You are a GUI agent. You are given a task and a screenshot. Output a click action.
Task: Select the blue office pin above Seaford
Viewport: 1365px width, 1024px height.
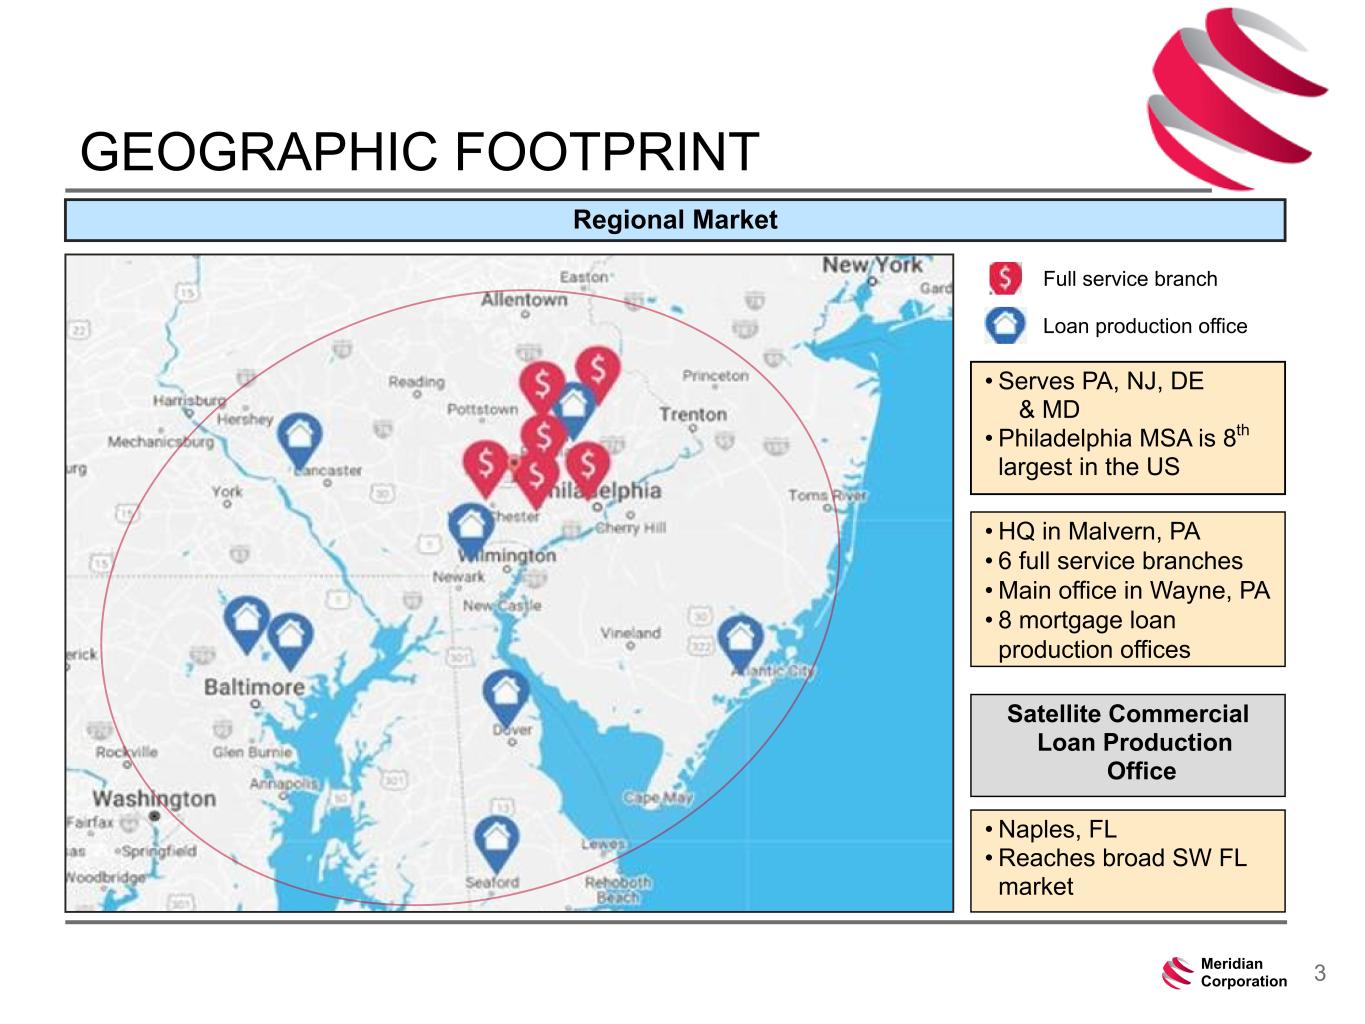coord(495,844)
